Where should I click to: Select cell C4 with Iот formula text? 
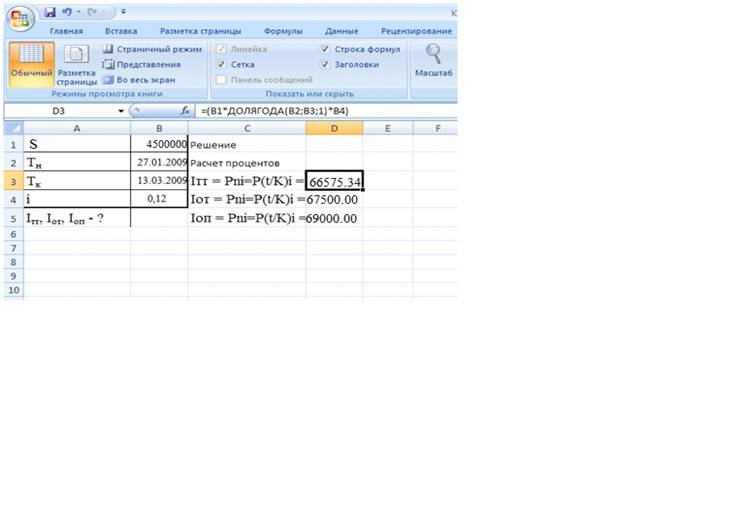(x=247, y=199)
